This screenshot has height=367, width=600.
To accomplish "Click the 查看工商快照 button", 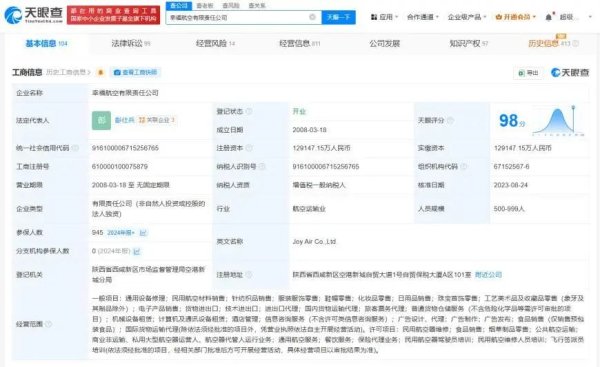I will [x=135, y=72].
